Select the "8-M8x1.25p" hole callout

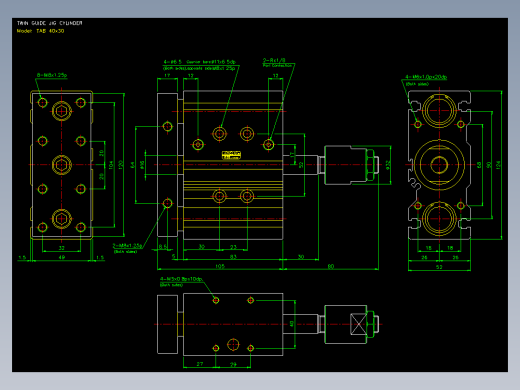[x=52, y=75]
